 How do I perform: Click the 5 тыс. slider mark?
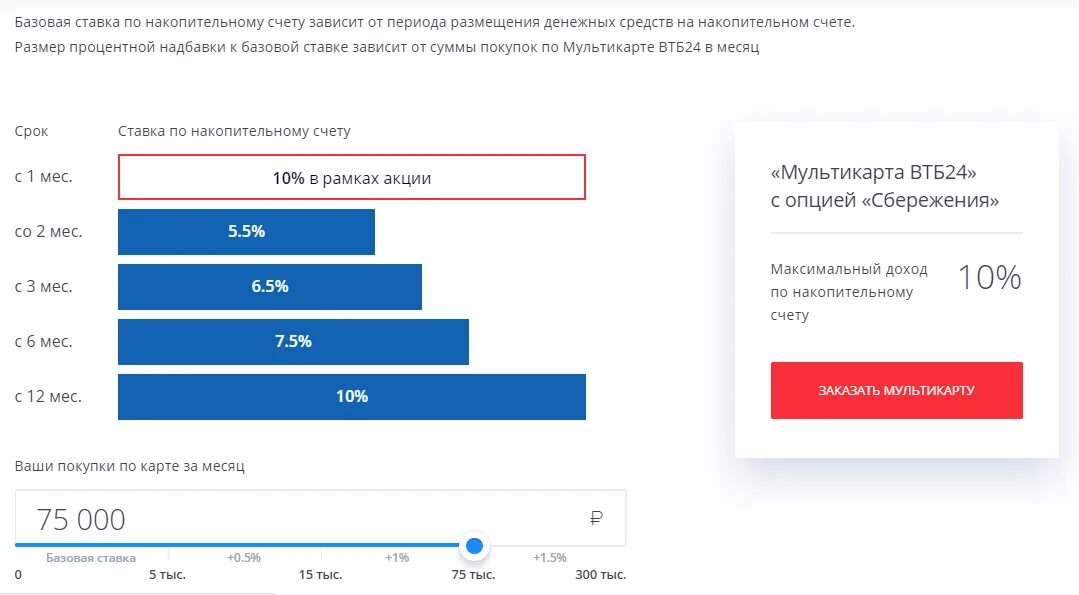click(167, 575)
